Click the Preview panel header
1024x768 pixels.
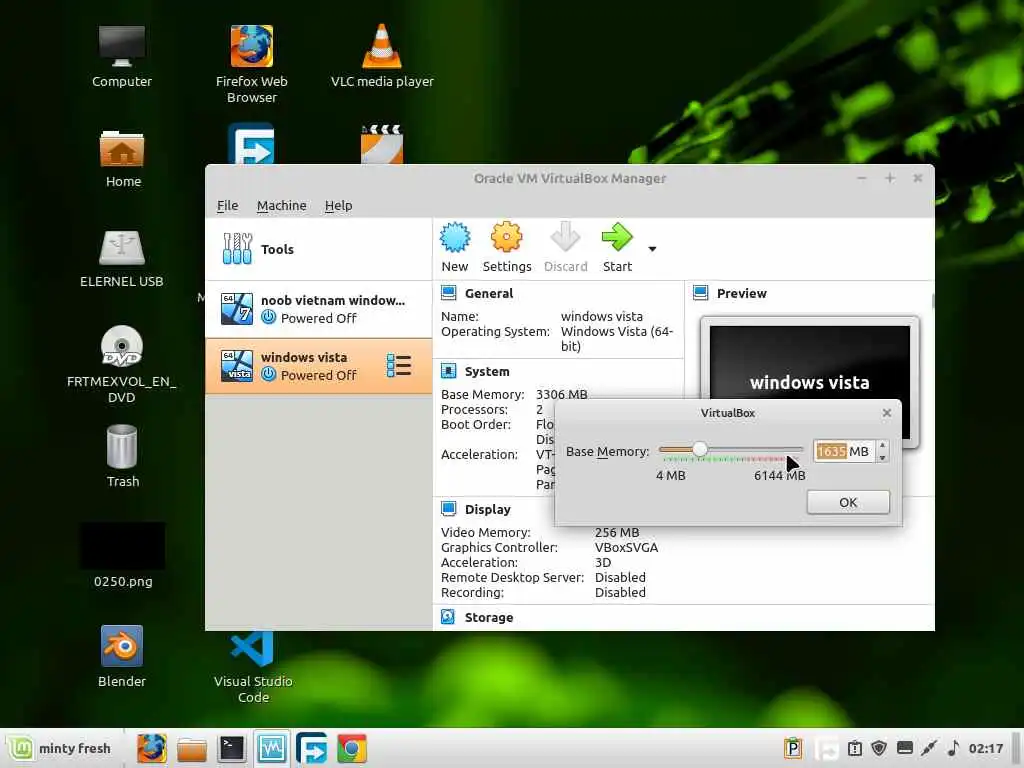pyautogui.click(x=741, y=293)
